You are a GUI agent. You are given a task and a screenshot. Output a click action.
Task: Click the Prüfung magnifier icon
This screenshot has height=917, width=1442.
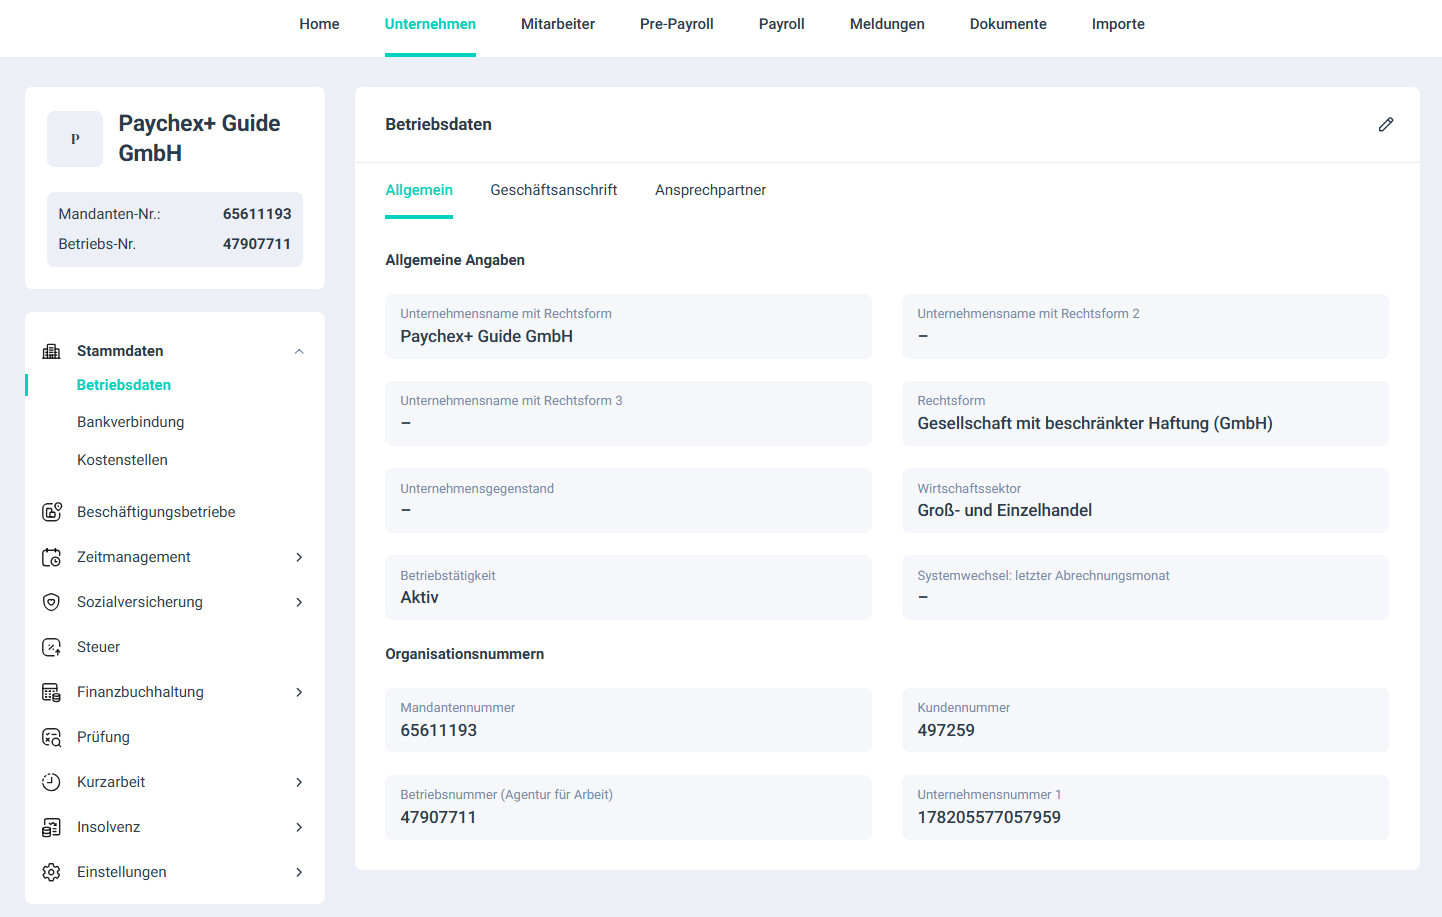[x=52, y=737]
